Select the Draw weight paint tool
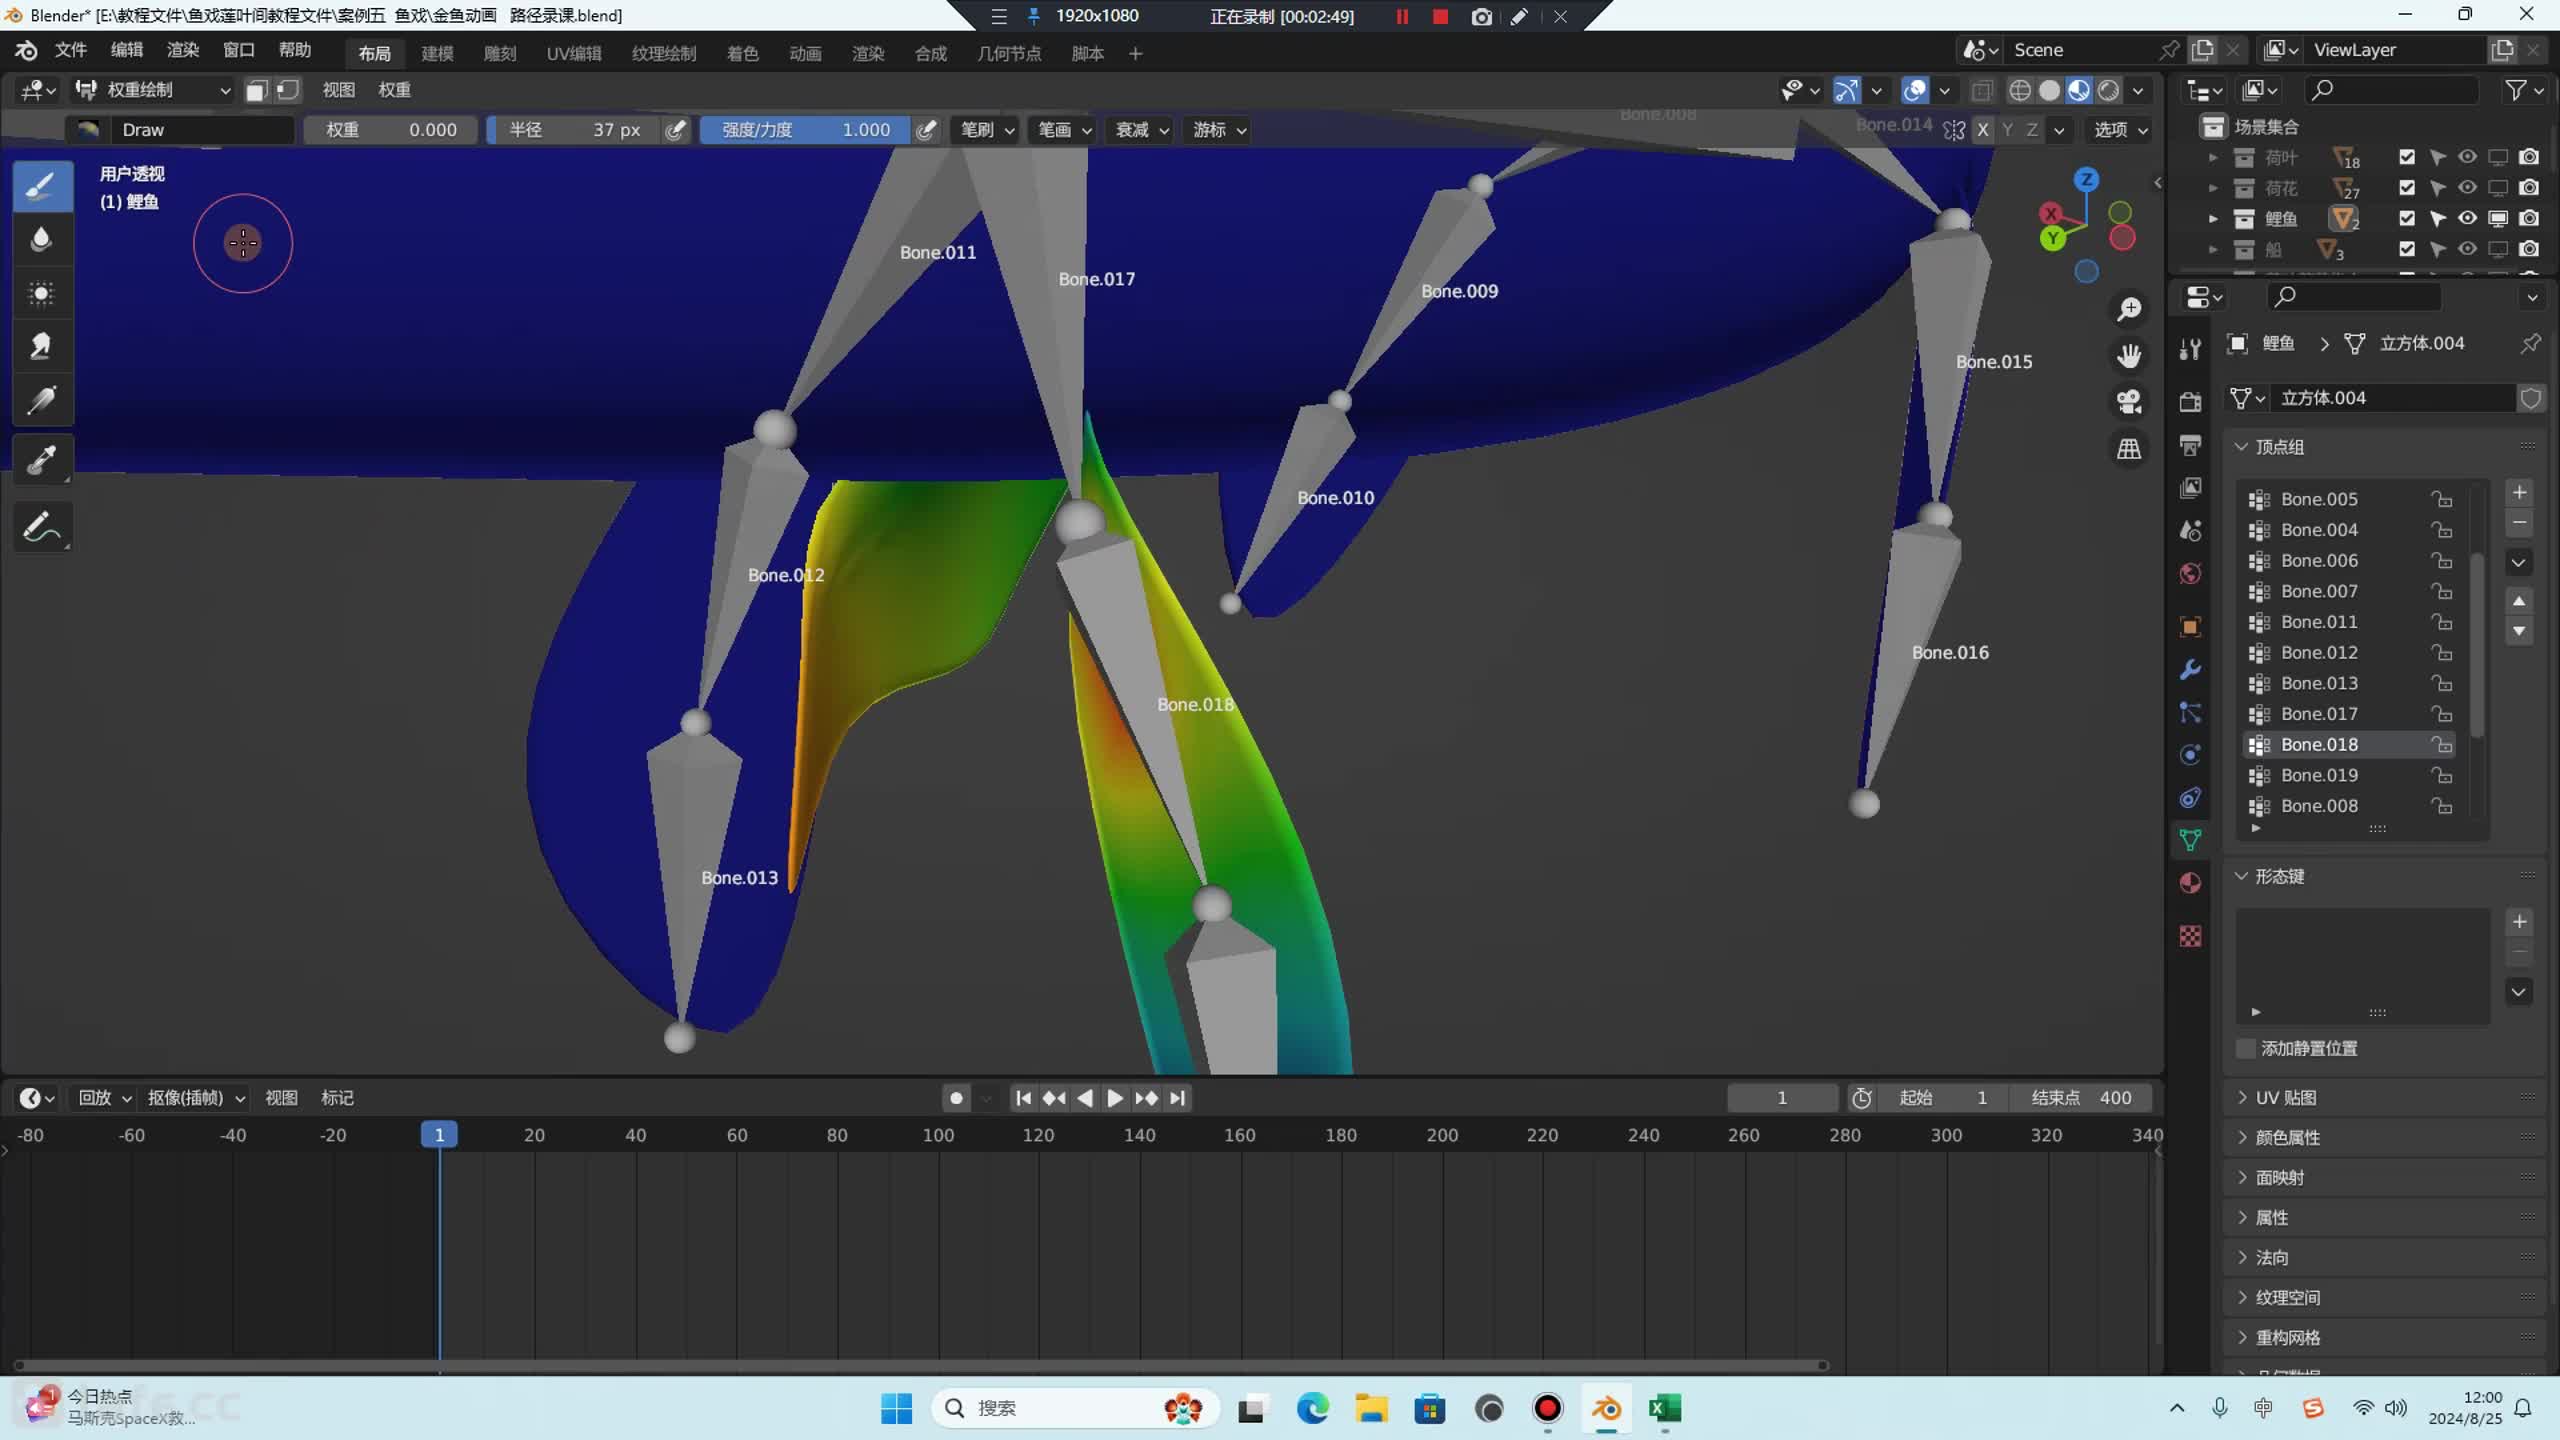 click(42, 186)
